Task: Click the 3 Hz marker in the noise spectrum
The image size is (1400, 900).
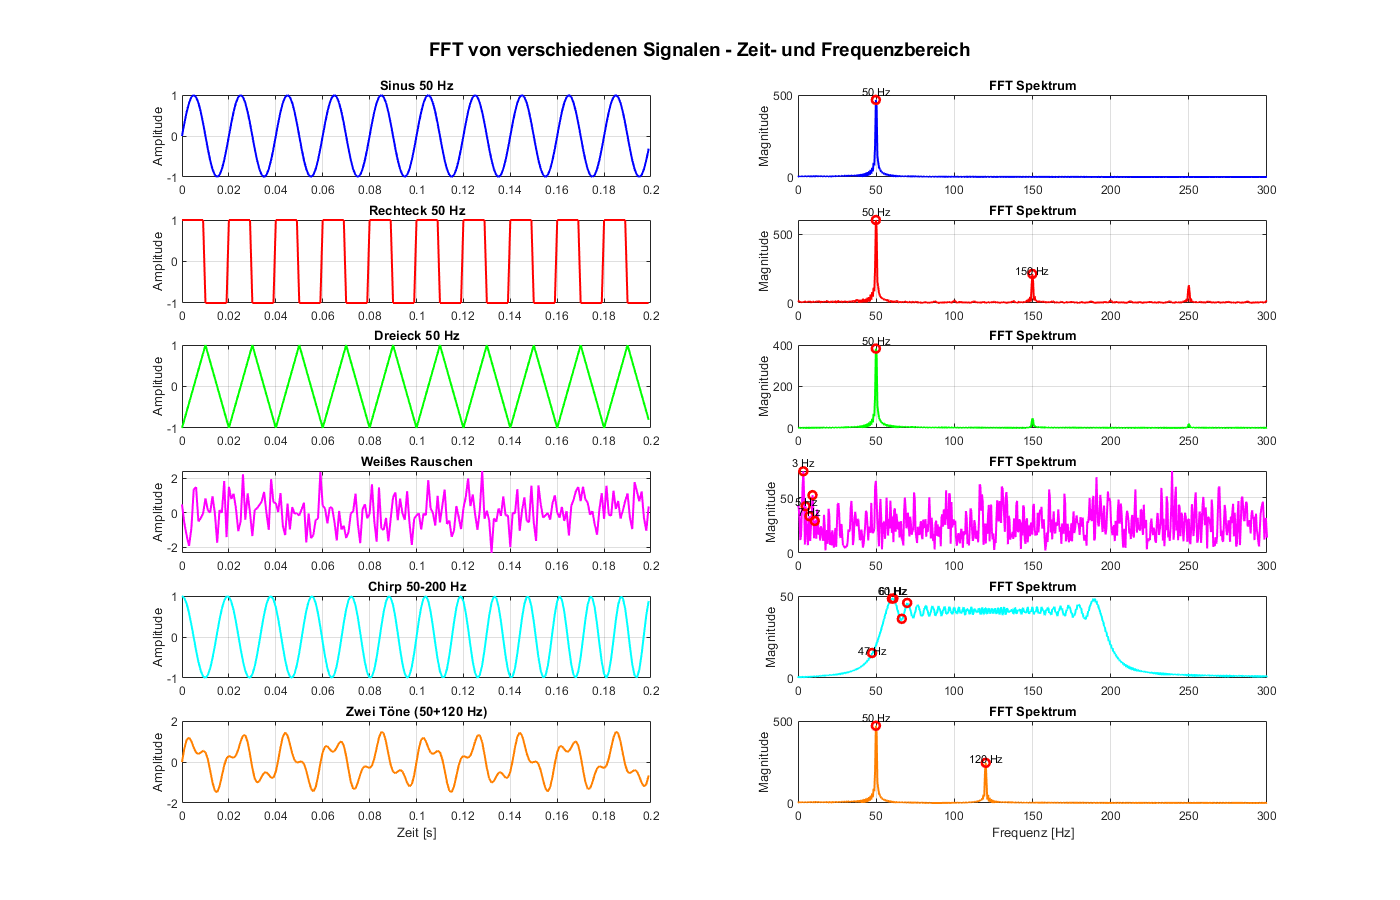Action: point(803,471)
